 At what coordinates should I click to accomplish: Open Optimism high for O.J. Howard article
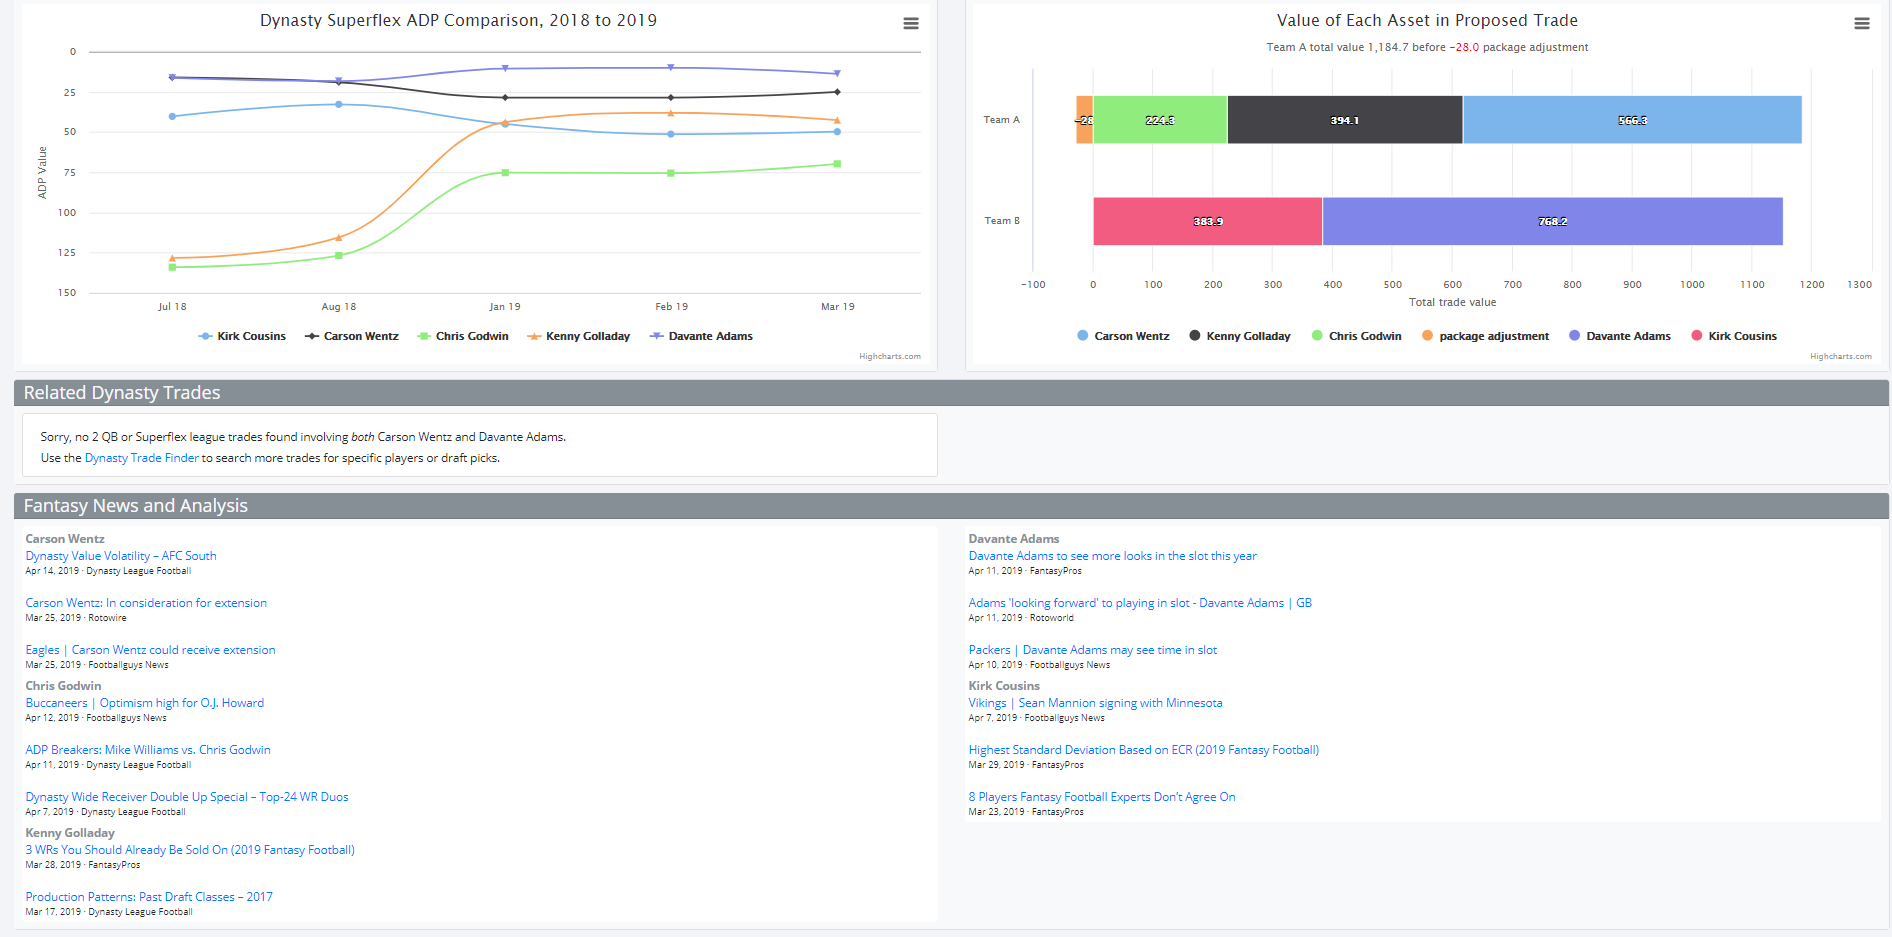pyautogui.click(x=145, y=703)
